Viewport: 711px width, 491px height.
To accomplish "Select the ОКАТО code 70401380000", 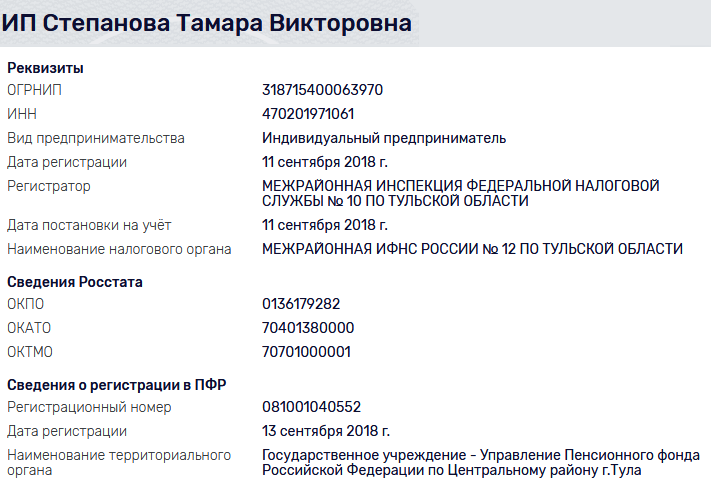I will (308, 328).
